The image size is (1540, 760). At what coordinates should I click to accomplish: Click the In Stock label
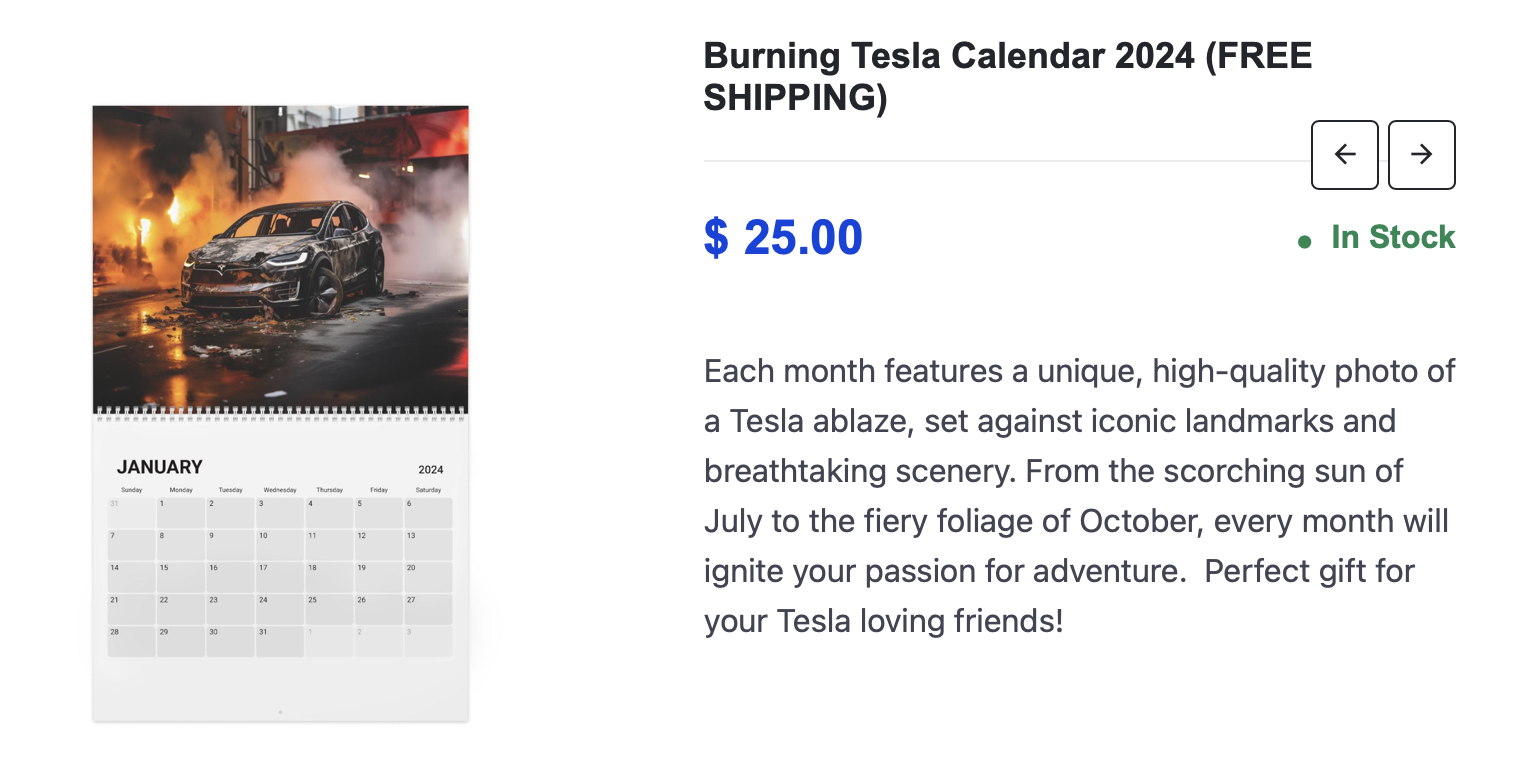[x=1393, y=237]
